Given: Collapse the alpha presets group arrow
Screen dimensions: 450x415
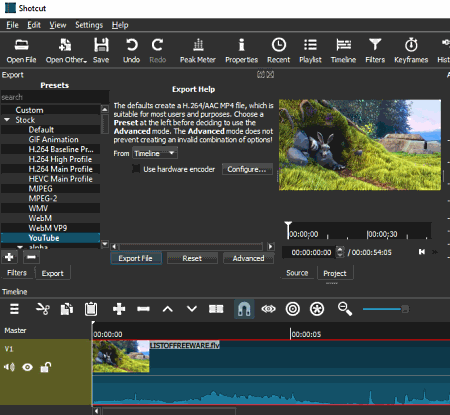Looking at the screenshot, I should (x=20, y=247).
